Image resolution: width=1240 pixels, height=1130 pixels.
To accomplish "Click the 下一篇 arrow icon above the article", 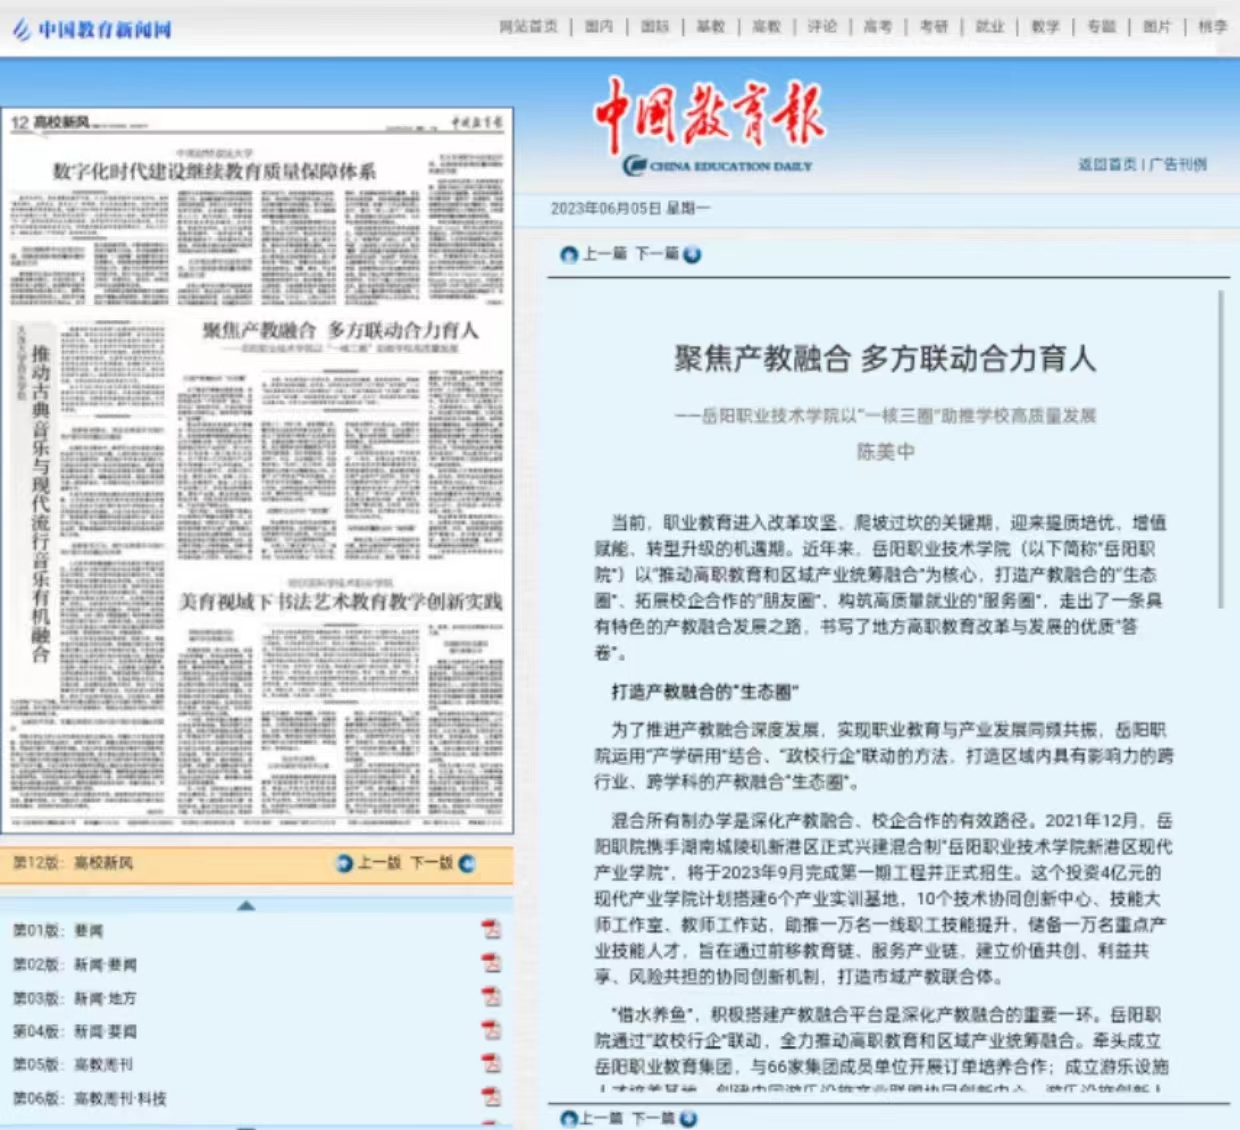I will (692, 255).
